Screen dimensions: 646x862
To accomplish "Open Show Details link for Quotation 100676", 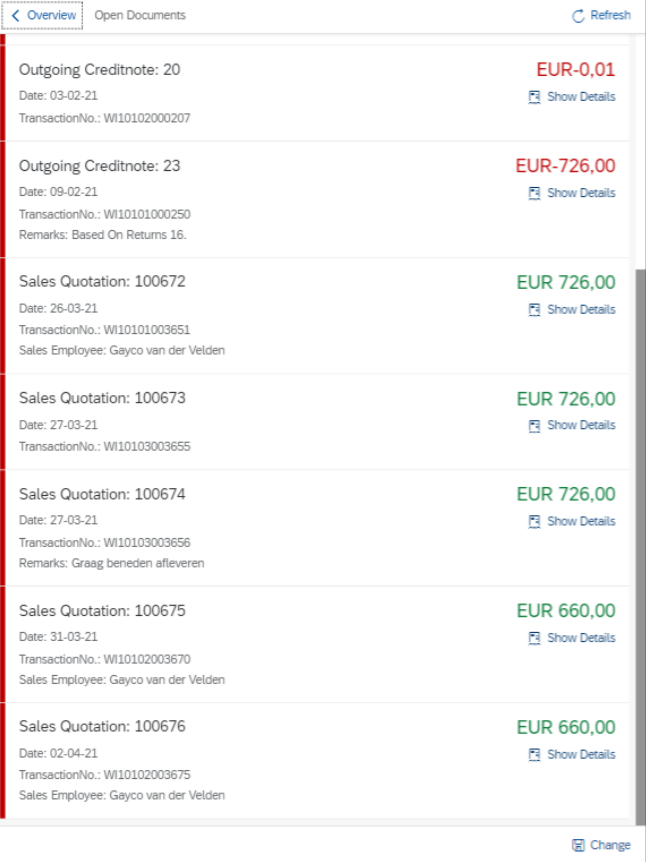I will (581, 755).
